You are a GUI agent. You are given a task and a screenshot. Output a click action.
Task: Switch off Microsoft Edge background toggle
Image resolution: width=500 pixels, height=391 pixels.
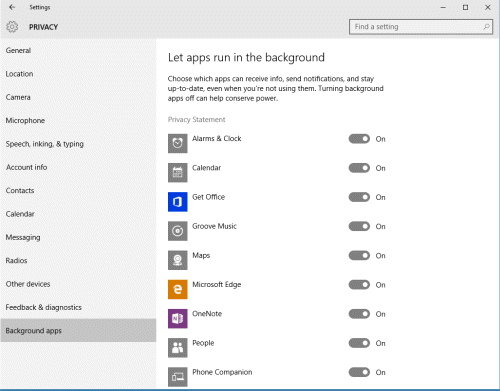pos(359,284)
